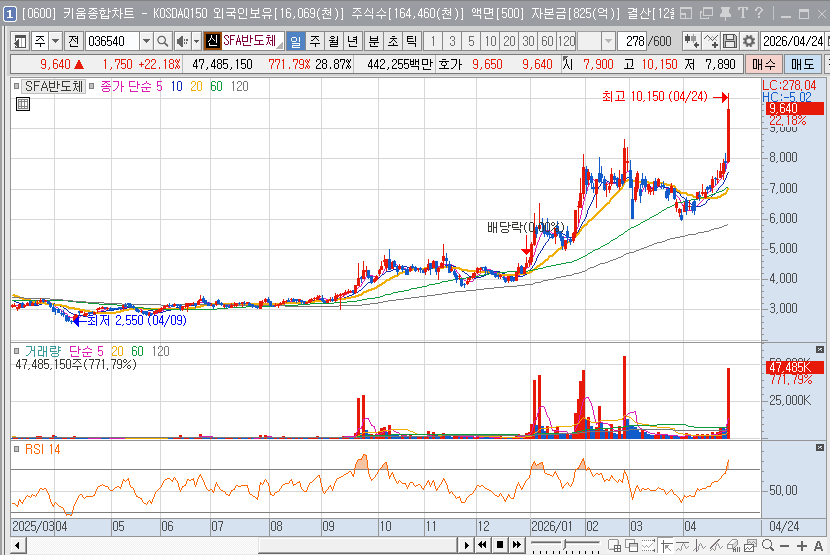
Task: Select the second 초 period toggle
Action: click(393, 41)
